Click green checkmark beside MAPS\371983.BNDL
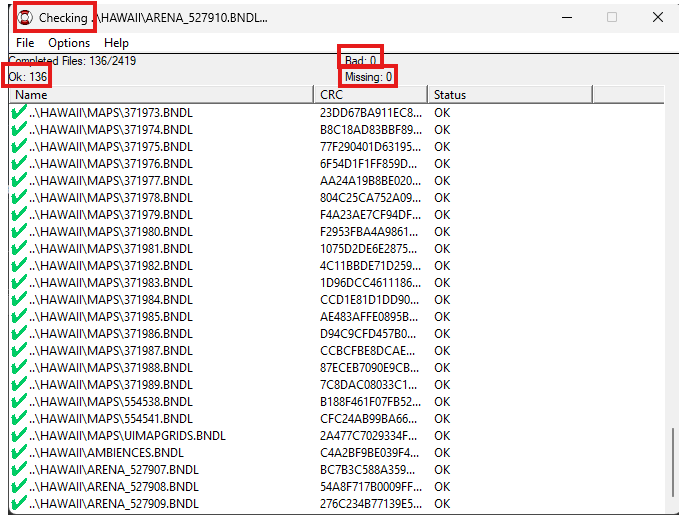 pos(19,282)
